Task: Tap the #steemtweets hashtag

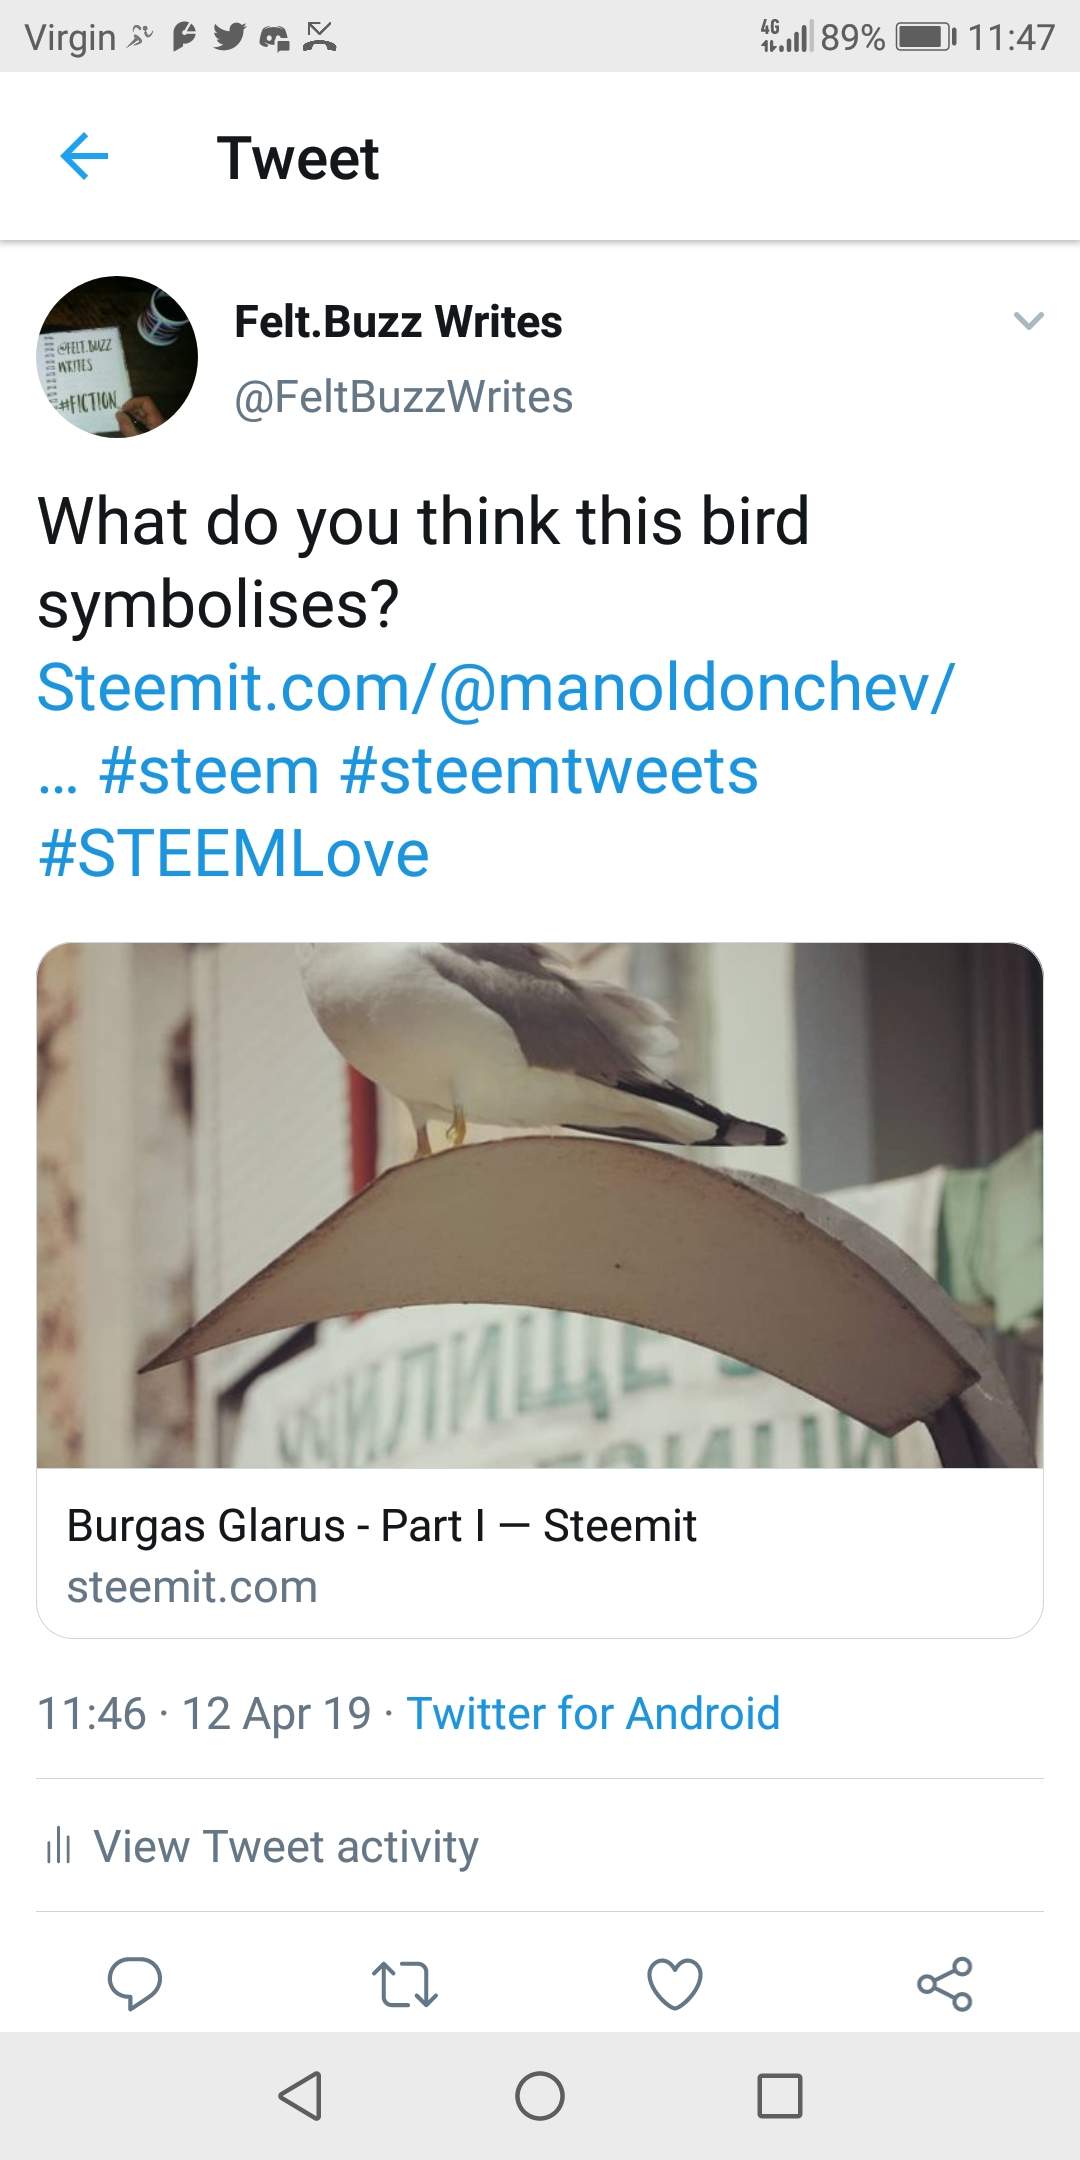Action: click(549, 771)
